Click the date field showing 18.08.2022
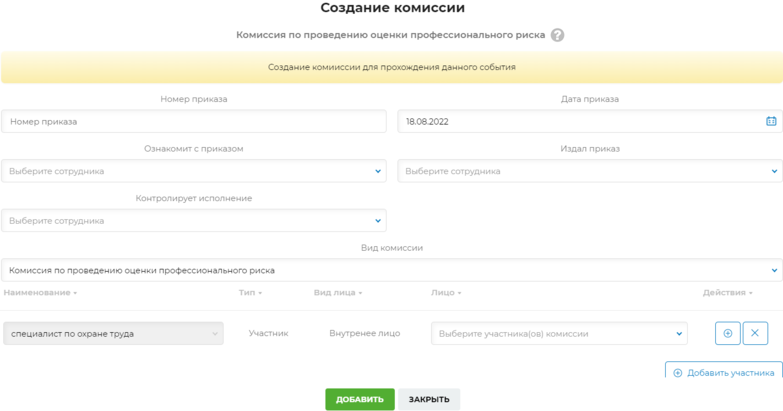 click(590, 121)
